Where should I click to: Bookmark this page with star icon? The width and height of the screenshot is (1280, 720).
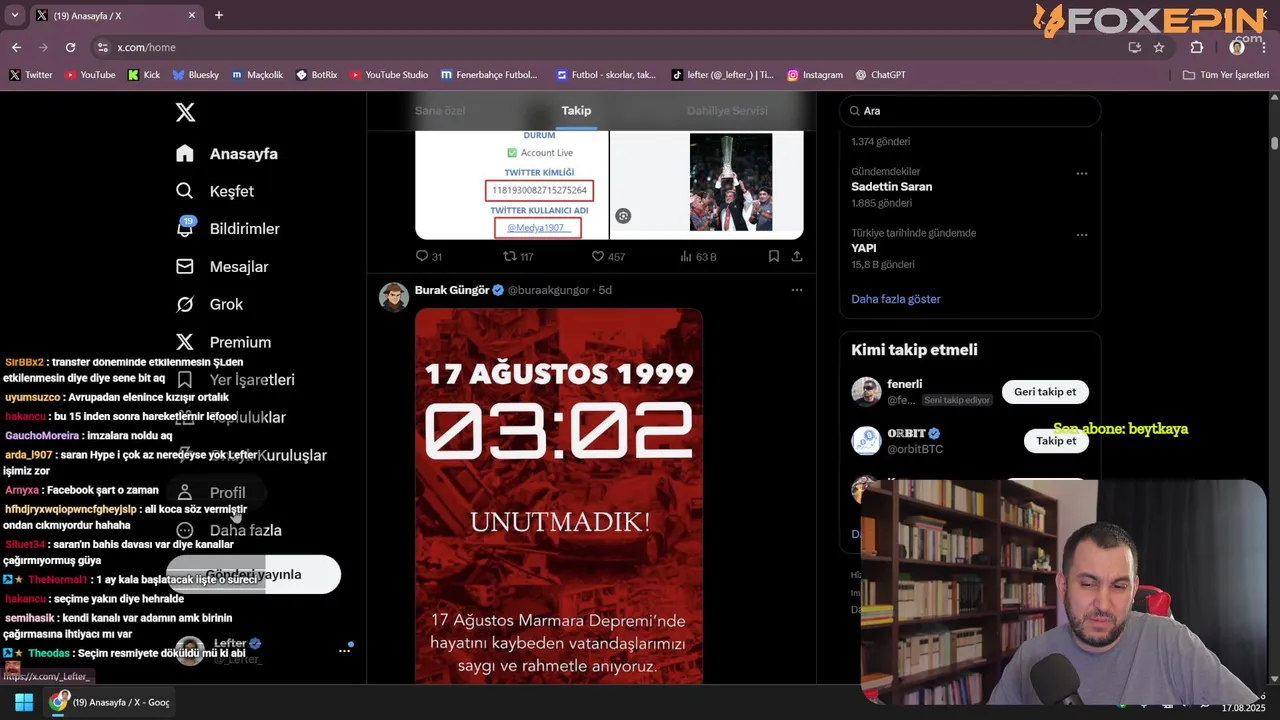tap(1159, 47)
